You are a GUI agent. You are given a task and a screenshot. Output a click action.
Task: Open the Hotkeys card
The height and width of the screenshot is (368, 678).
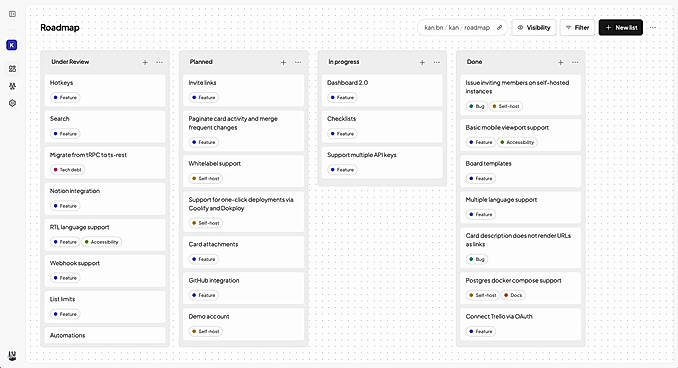point(105,90)
